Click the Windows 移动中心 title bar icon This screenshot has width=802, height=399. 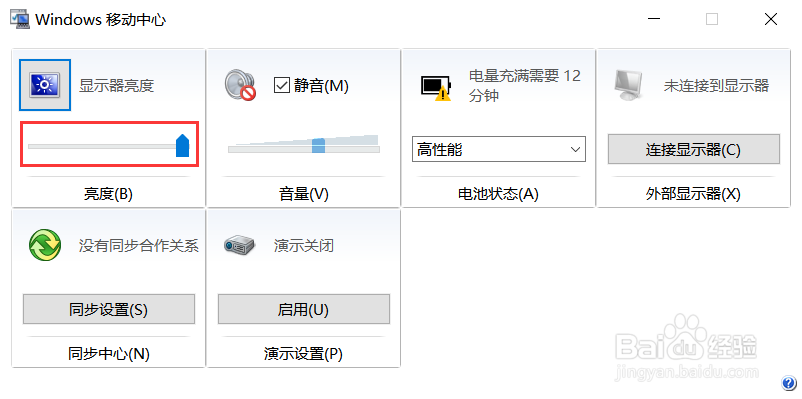coord(19,19)
